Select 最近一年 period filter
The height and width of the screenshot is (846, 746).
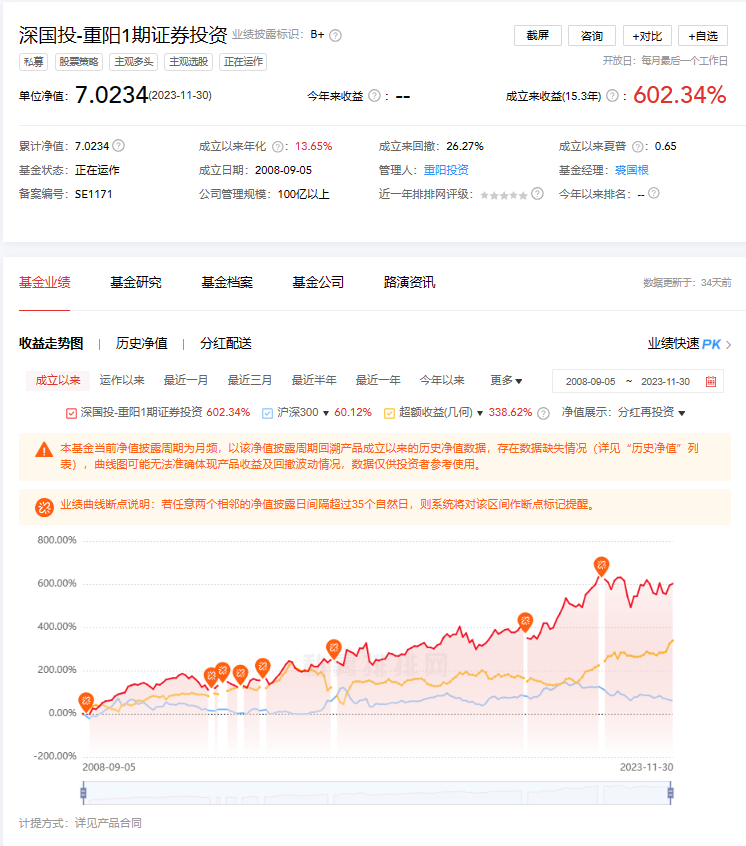[378, 380]
